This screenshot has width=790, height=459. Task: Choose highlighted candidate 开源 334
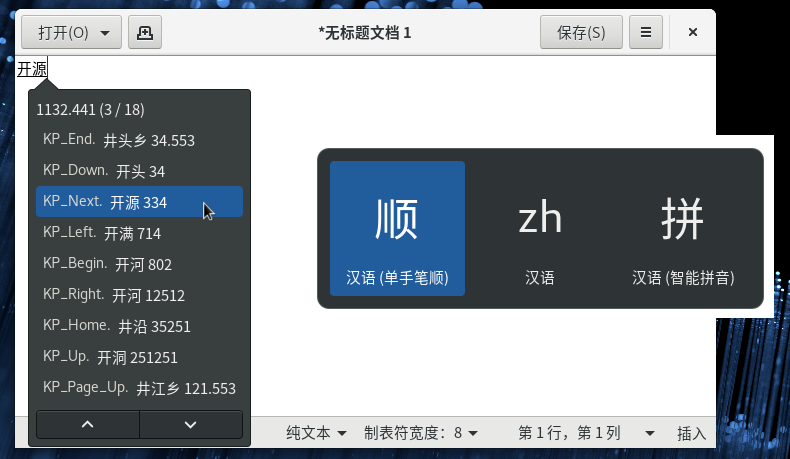click(x=140, y=202)
